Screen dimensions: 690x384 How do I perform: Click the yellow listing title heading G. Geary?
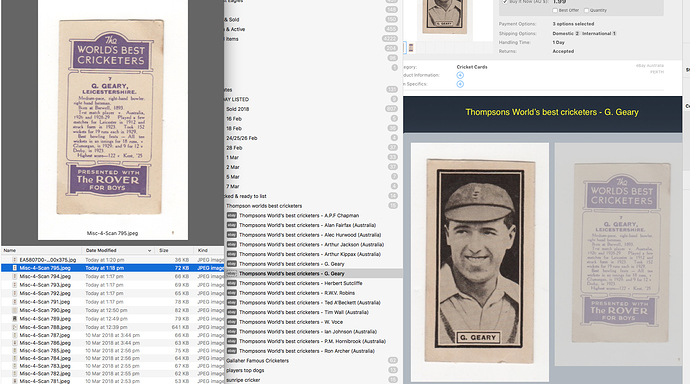[x=552, y=112]
